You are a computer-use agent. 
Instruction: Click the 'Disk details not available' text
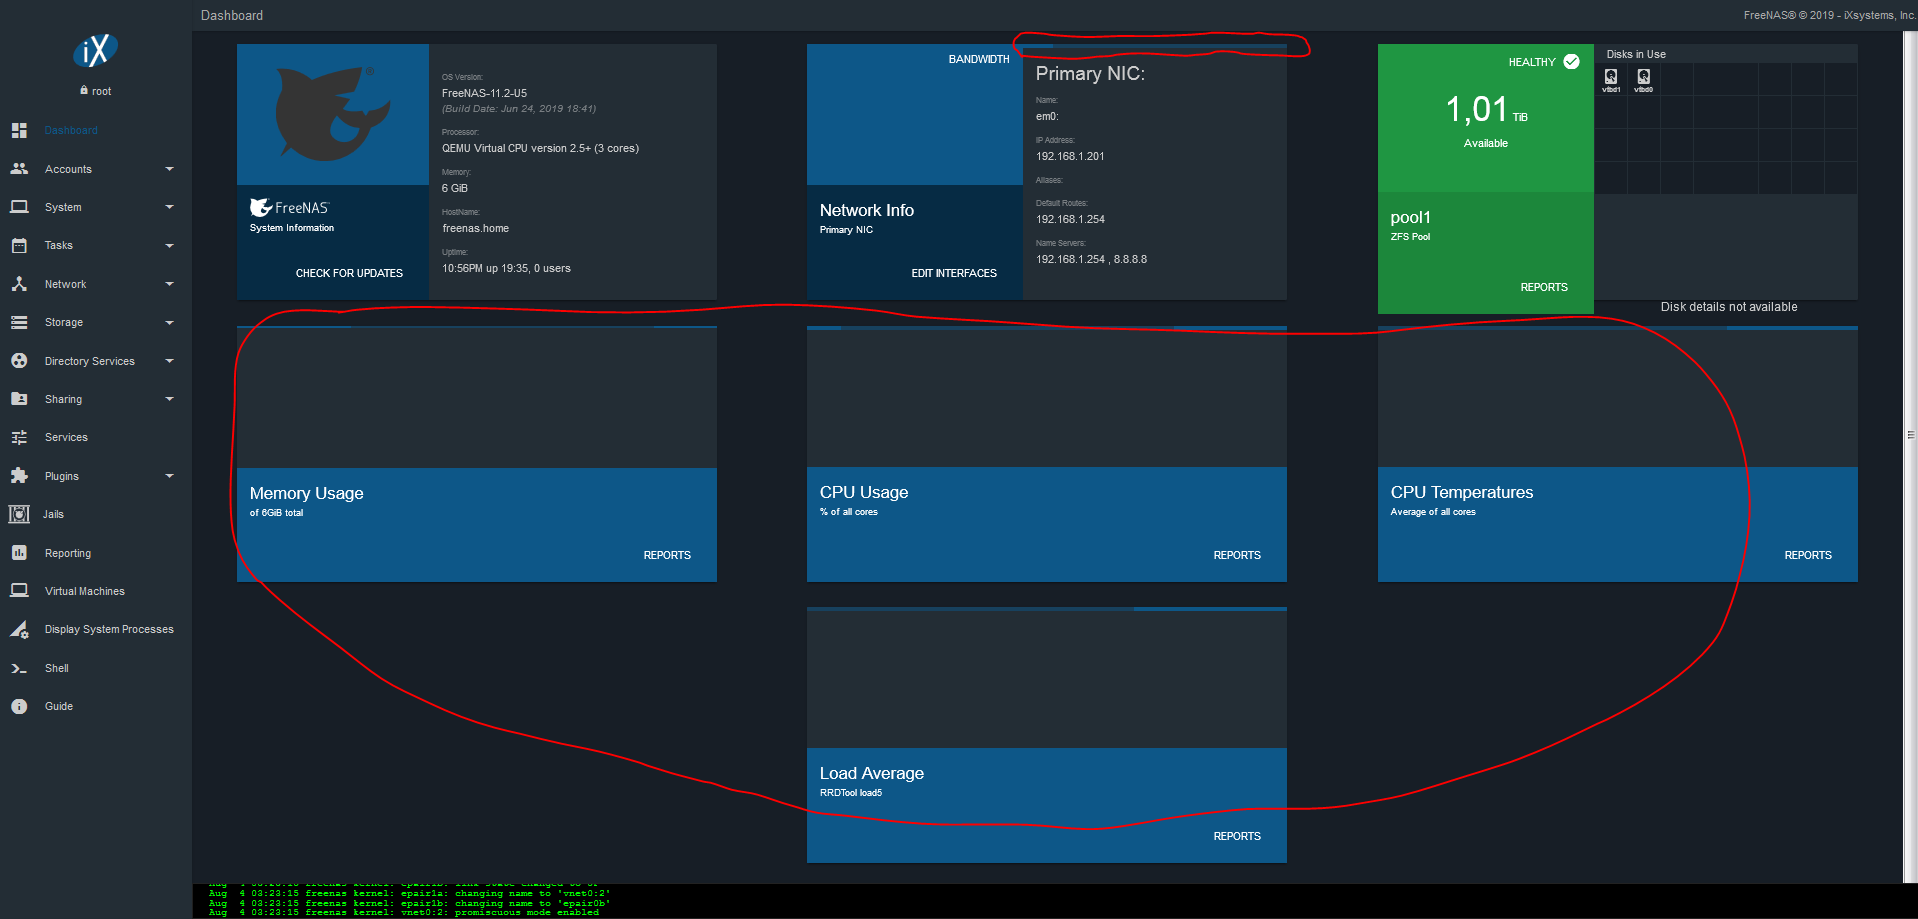[1729, 307]
